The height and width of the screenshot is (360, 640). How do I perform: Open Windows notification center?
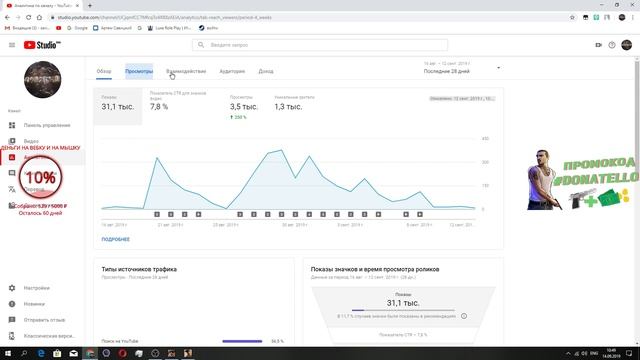[x=629, y=353]
